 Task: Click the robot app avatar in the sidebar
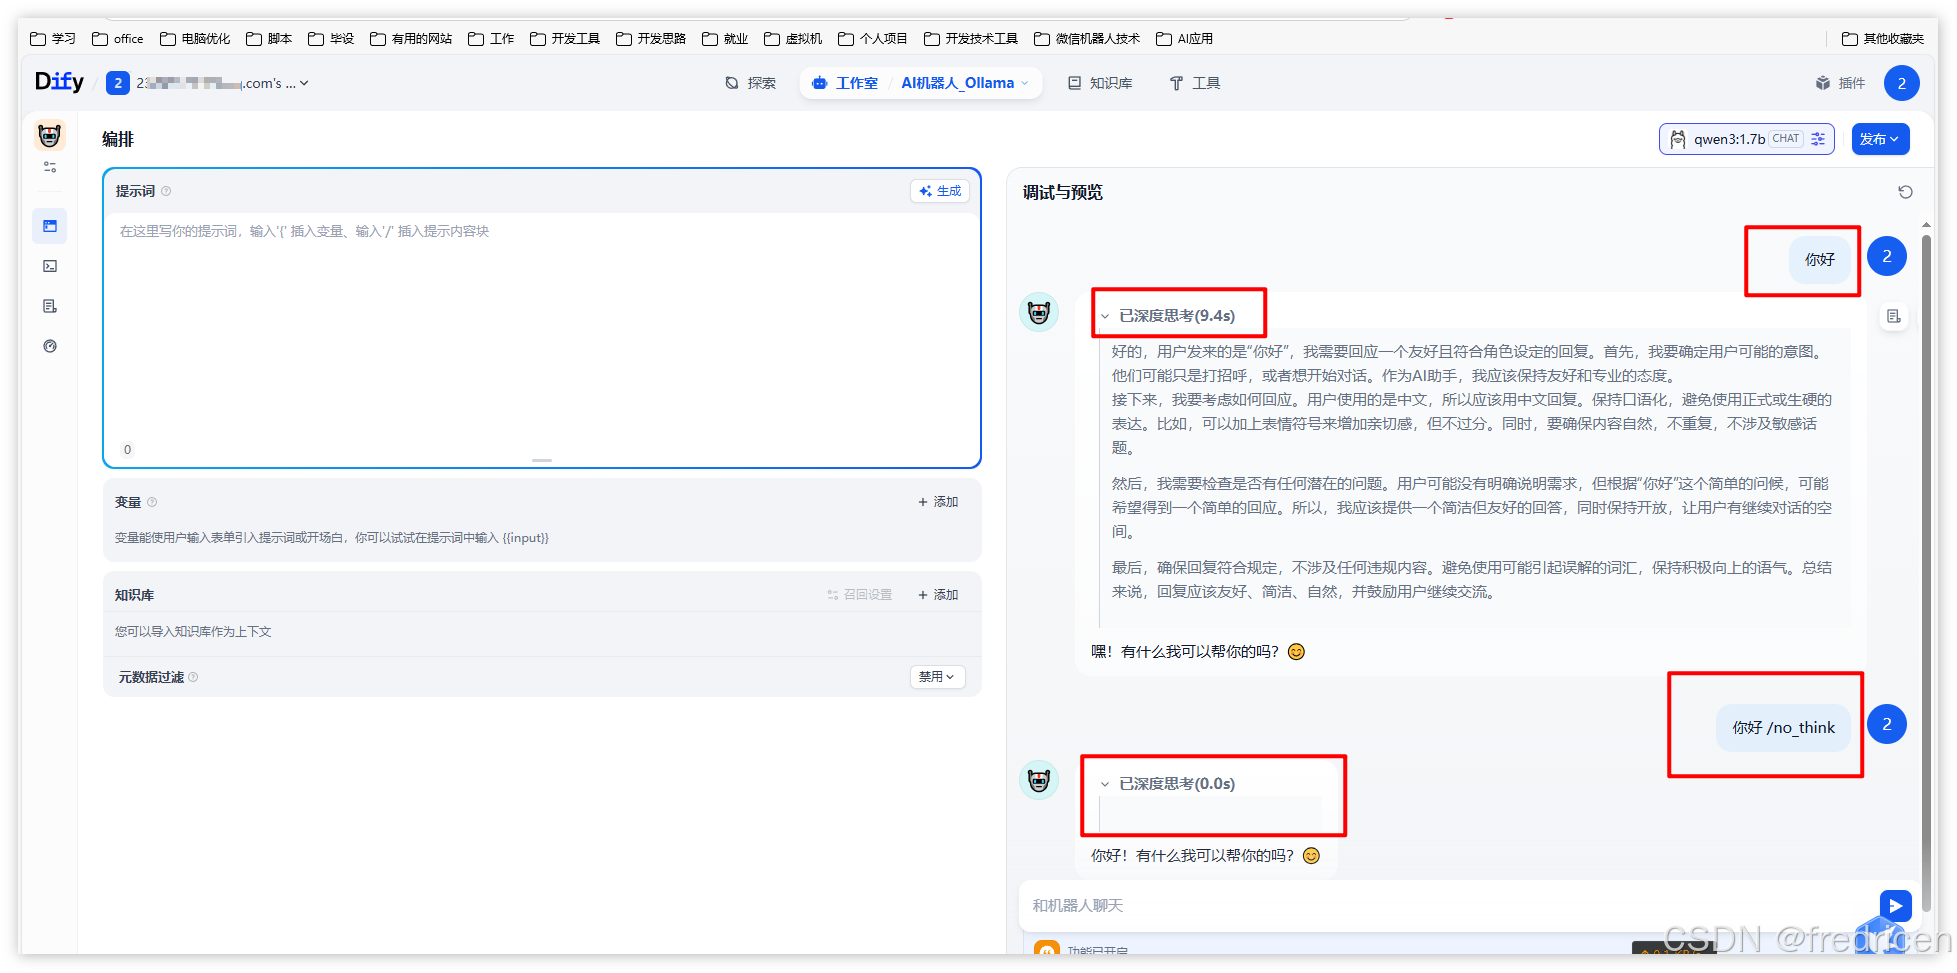click(48, 135)
